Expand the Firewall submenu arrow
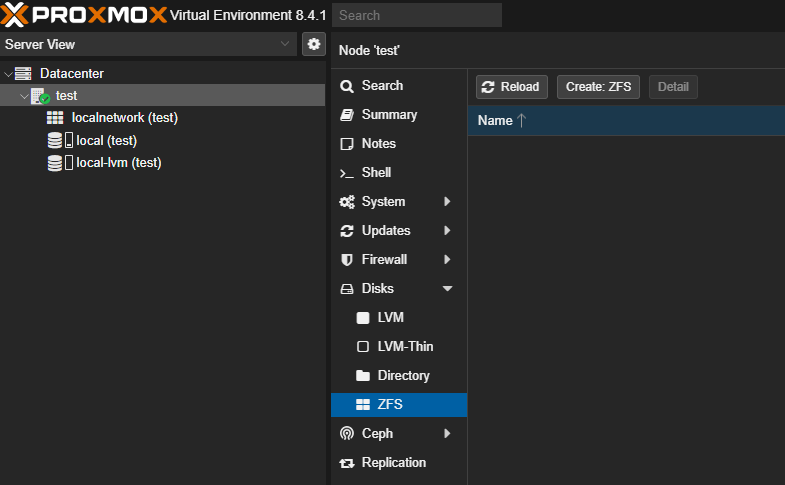The width and height of the screenshot is (785, 485). pos(447,259)
